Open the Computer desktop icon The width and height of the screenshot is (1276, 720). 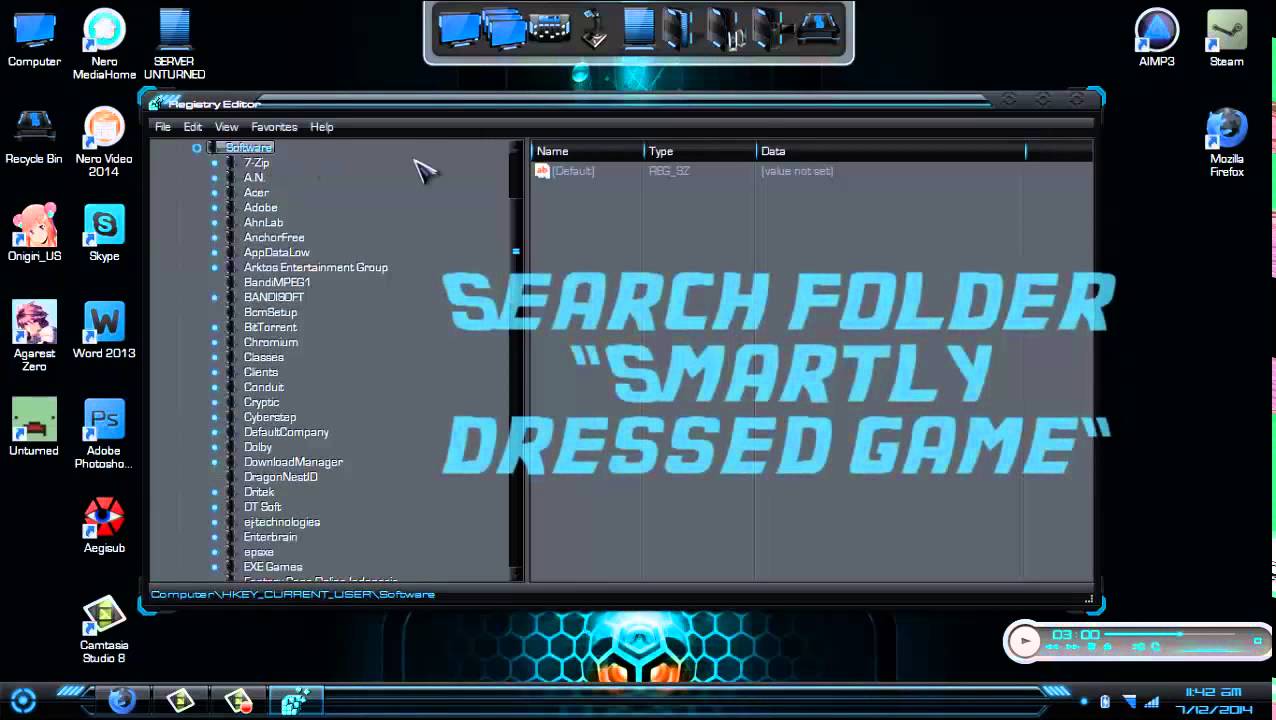(x=34, y=38)
